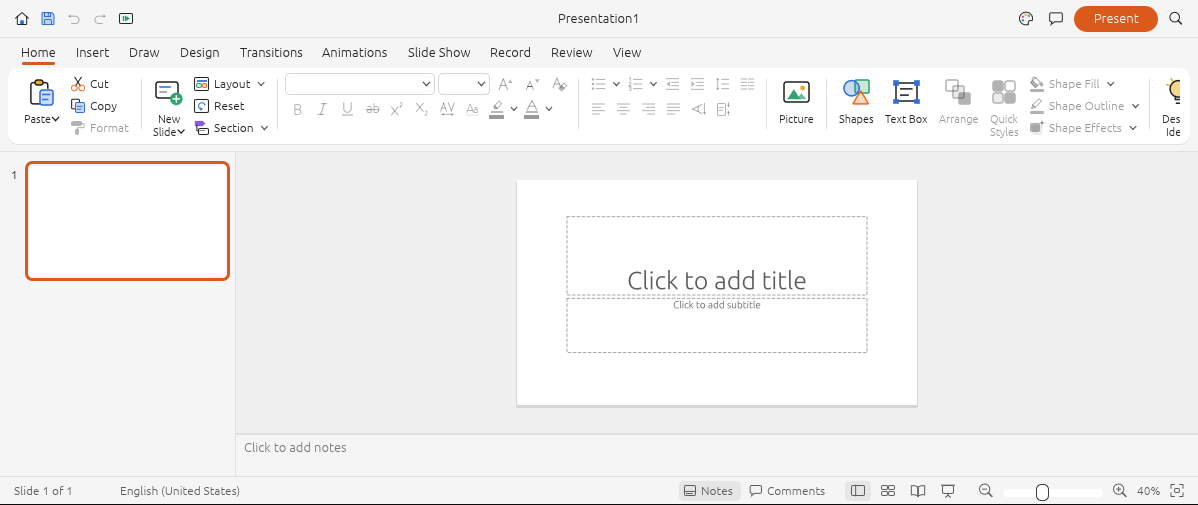Click the change case Aa icon
Screen dimensions: 1198x505
[472, 109]
